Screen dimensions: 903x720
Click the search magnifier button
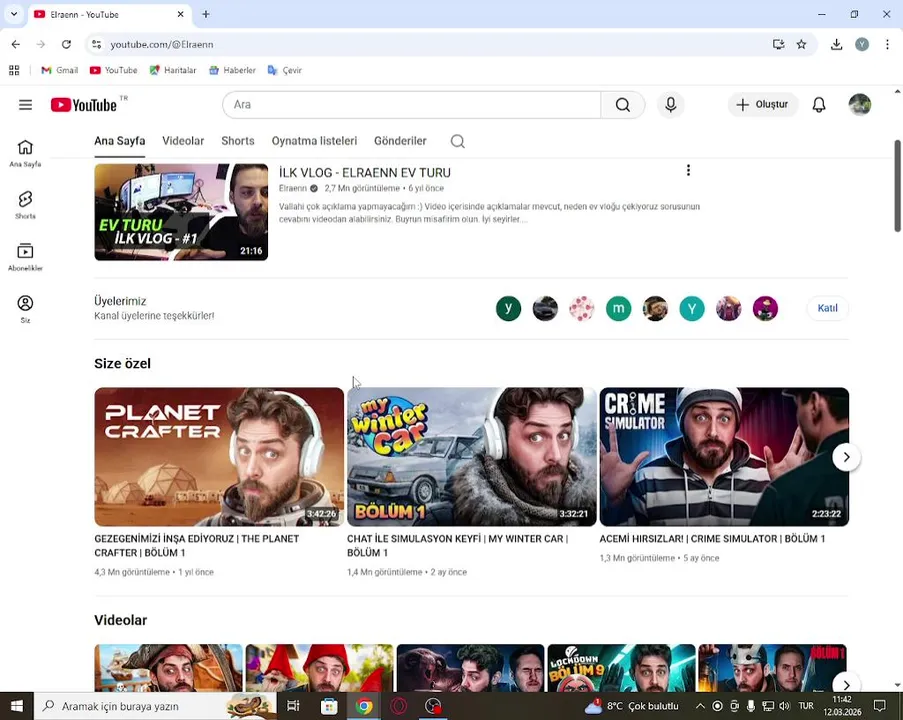(x=623, y=105)
